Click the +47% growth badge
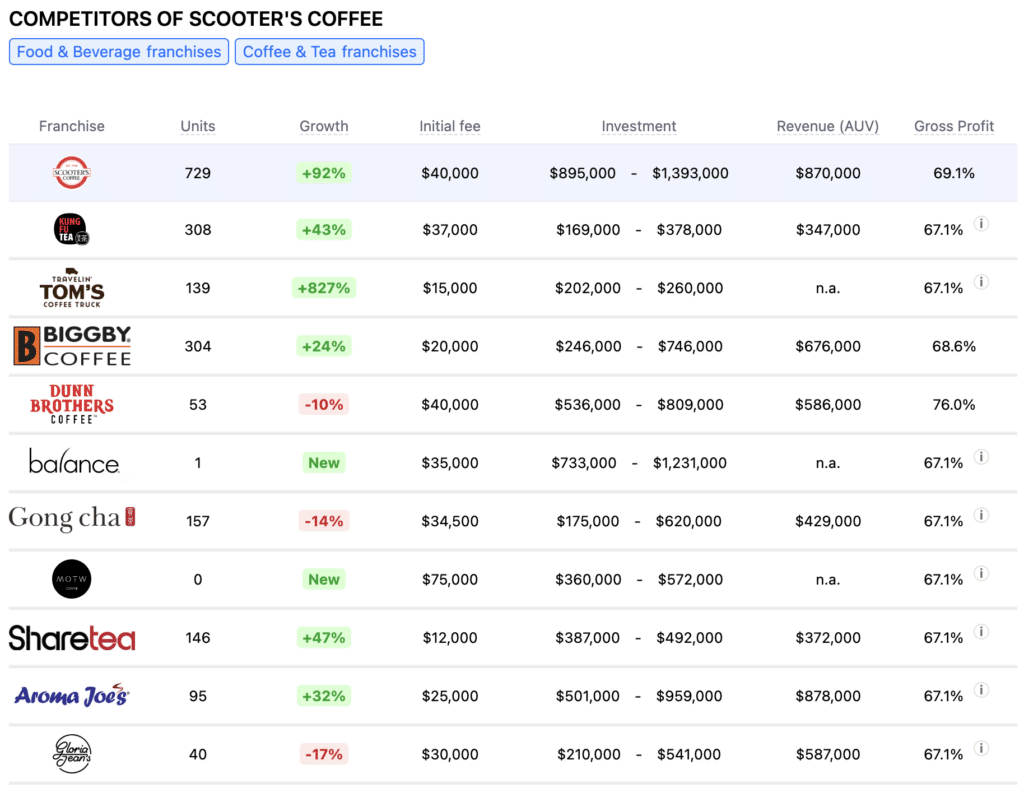The image size is (1024, 797). coord(324,638)
